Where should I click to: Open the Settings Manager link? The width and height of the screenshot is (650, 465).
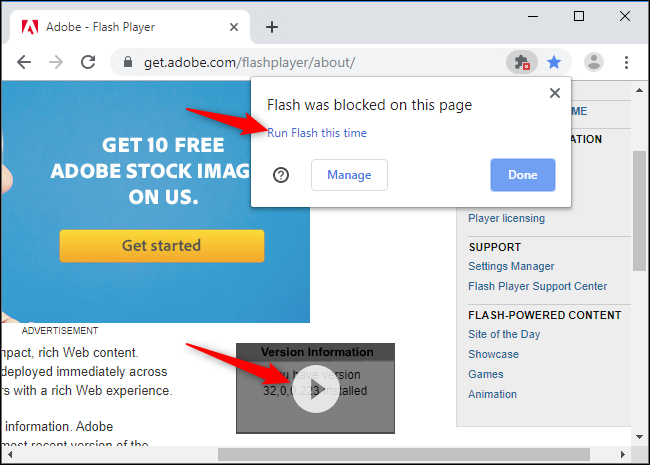pos(511,266)
